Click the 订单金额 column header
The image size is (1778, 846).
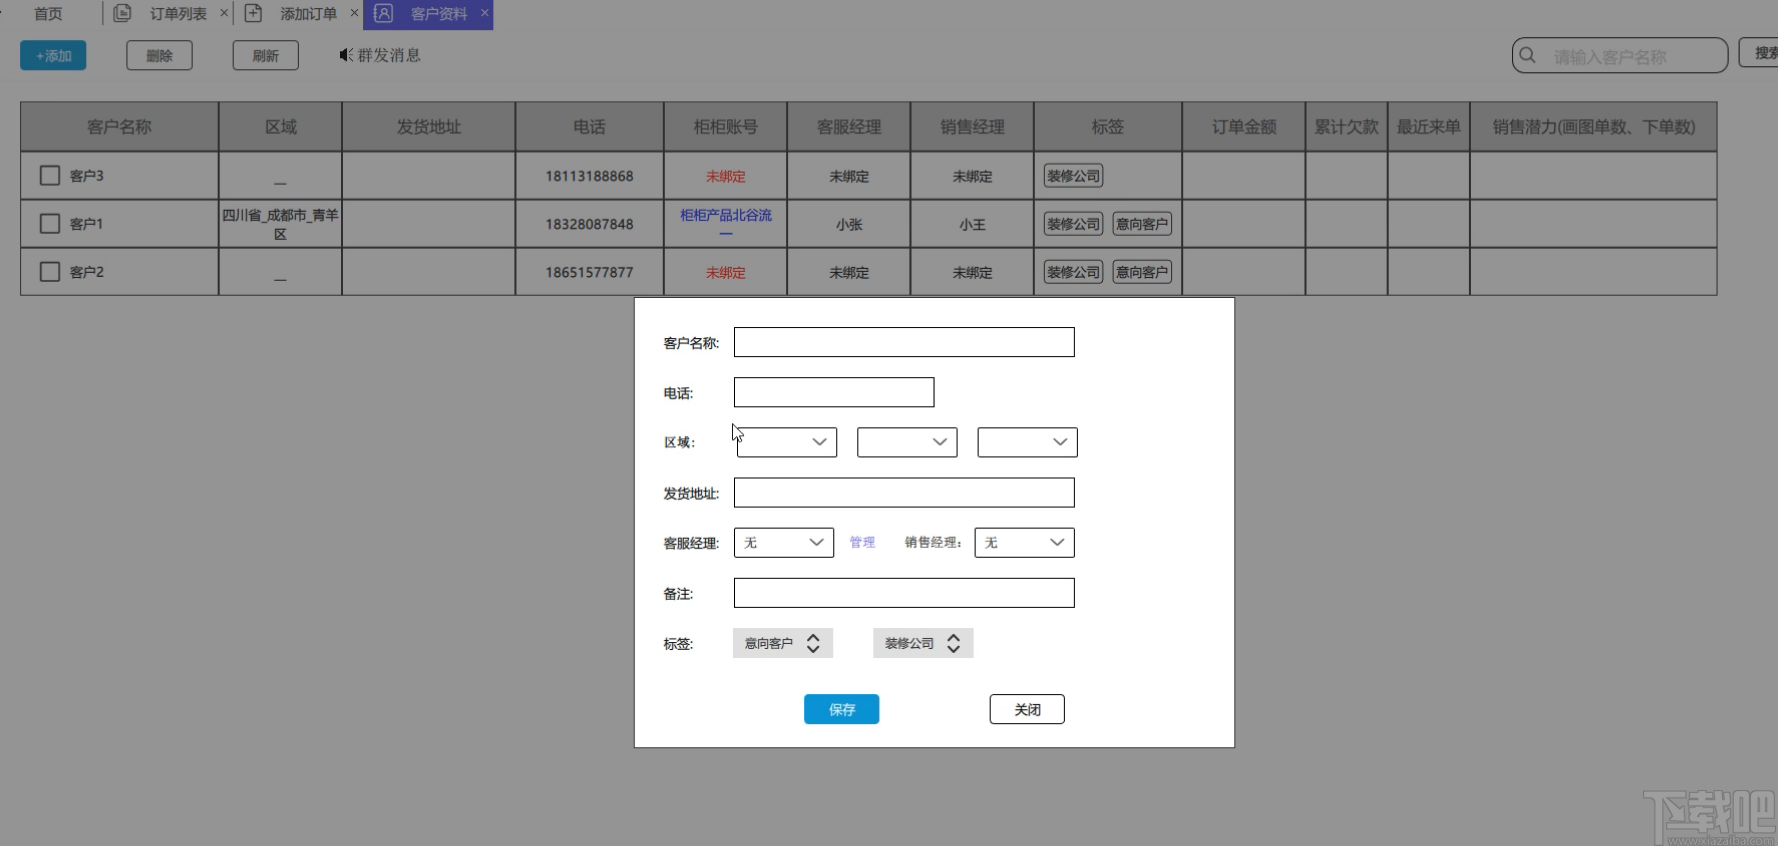click(1244, 127)
